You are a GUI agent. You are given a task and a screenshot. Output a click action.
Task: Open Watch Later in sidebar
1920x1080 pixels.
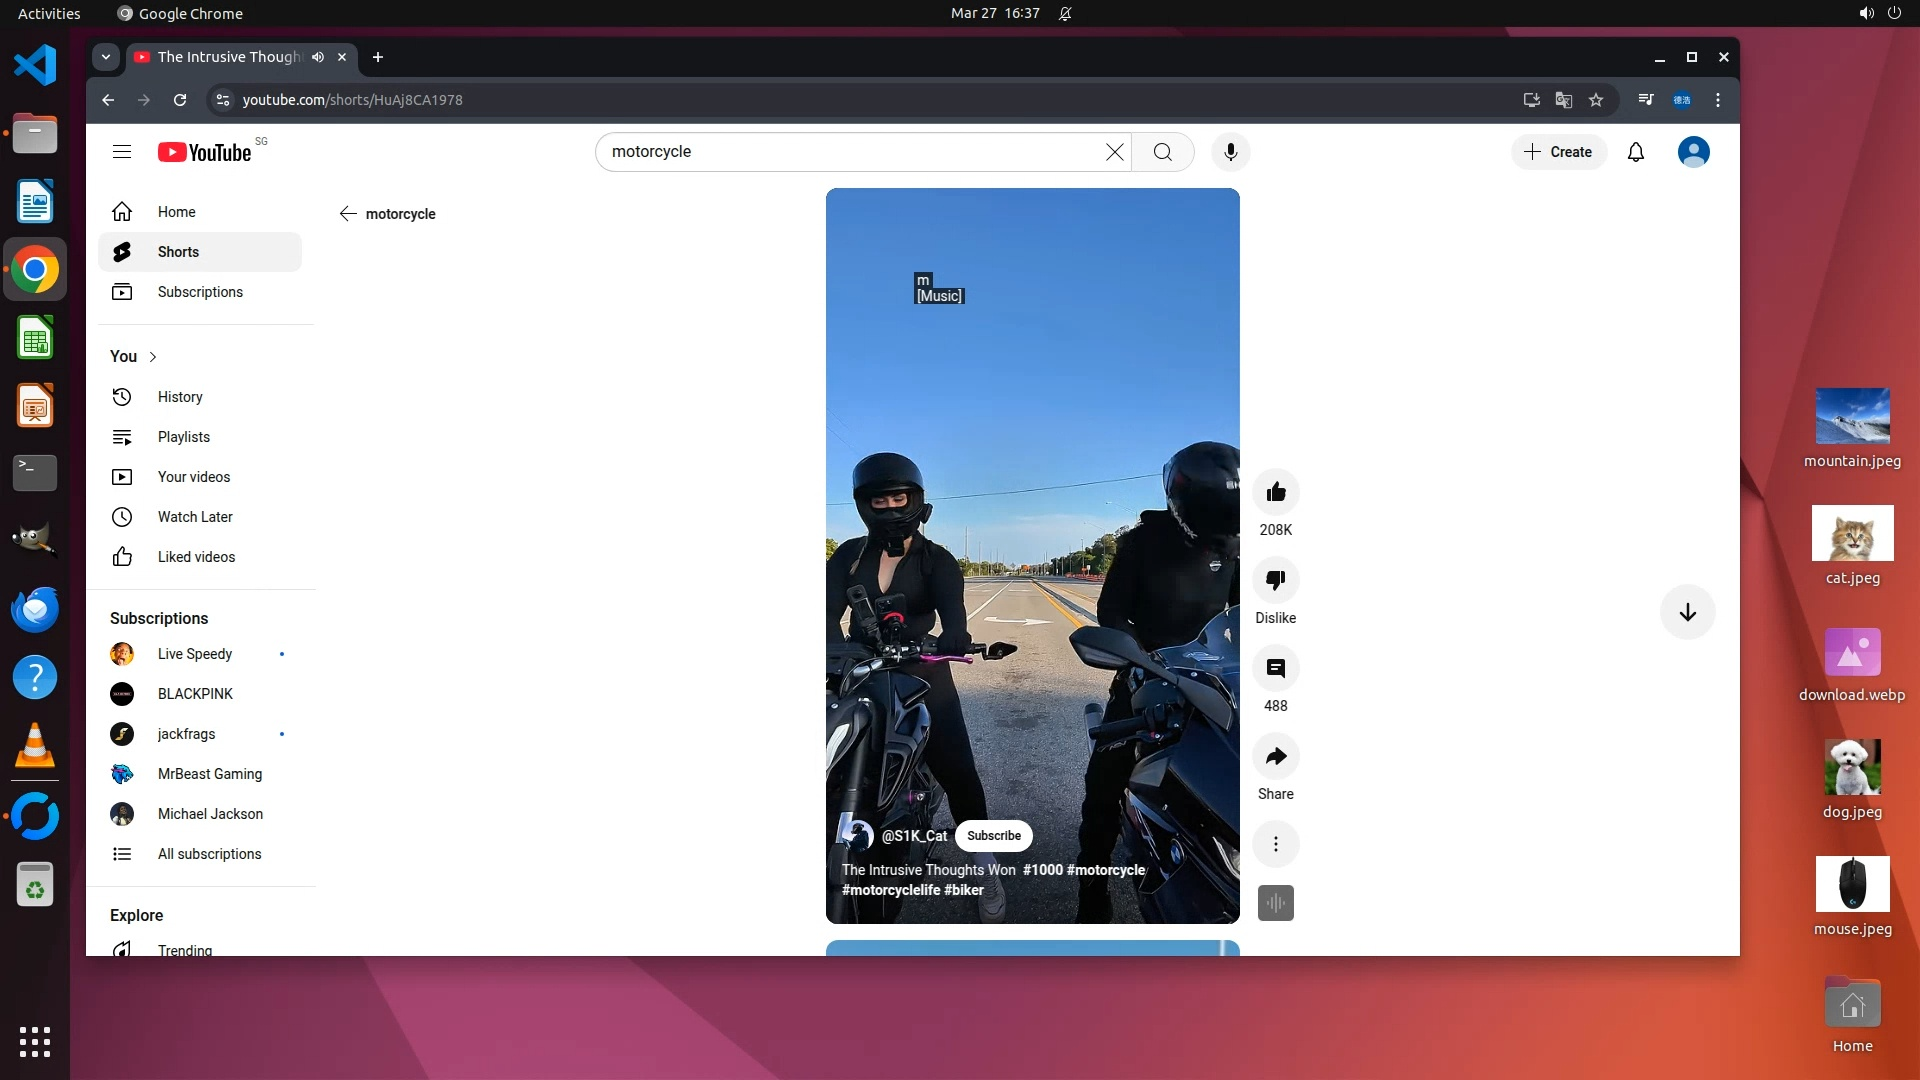195,517
